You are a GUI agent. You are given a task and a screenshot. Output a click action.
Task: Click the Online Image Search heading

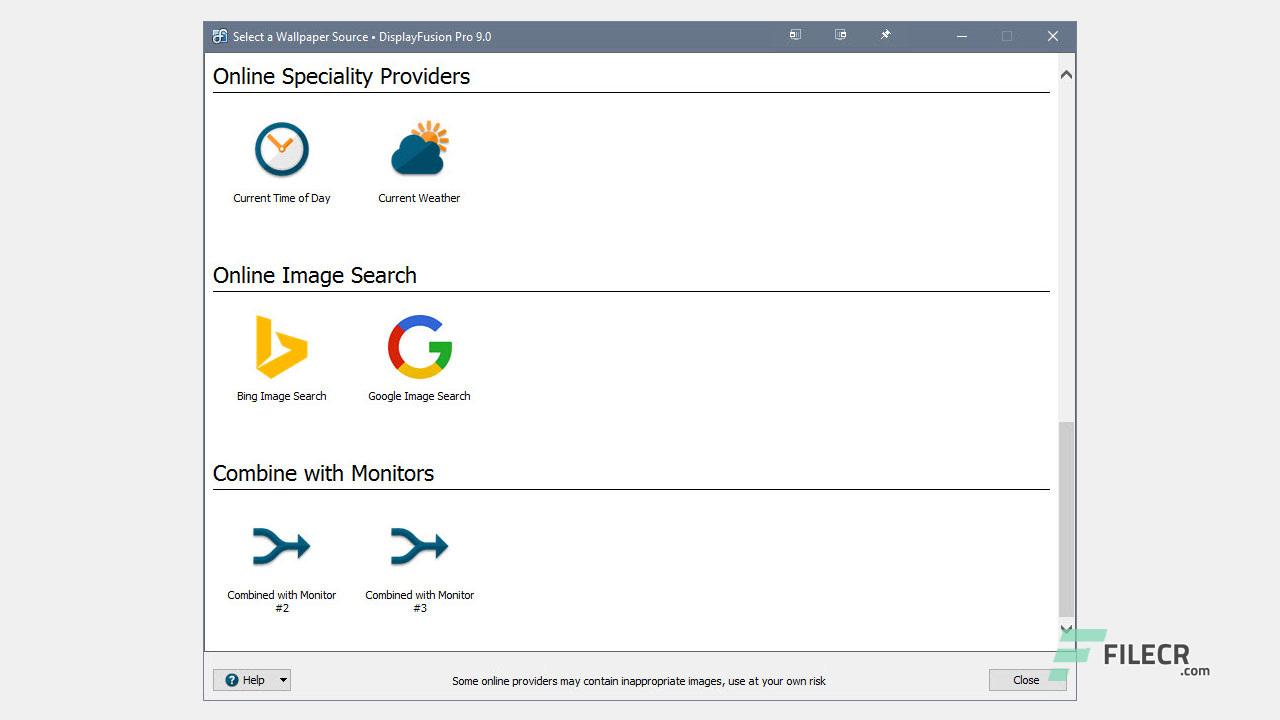(x=315, y=275)
